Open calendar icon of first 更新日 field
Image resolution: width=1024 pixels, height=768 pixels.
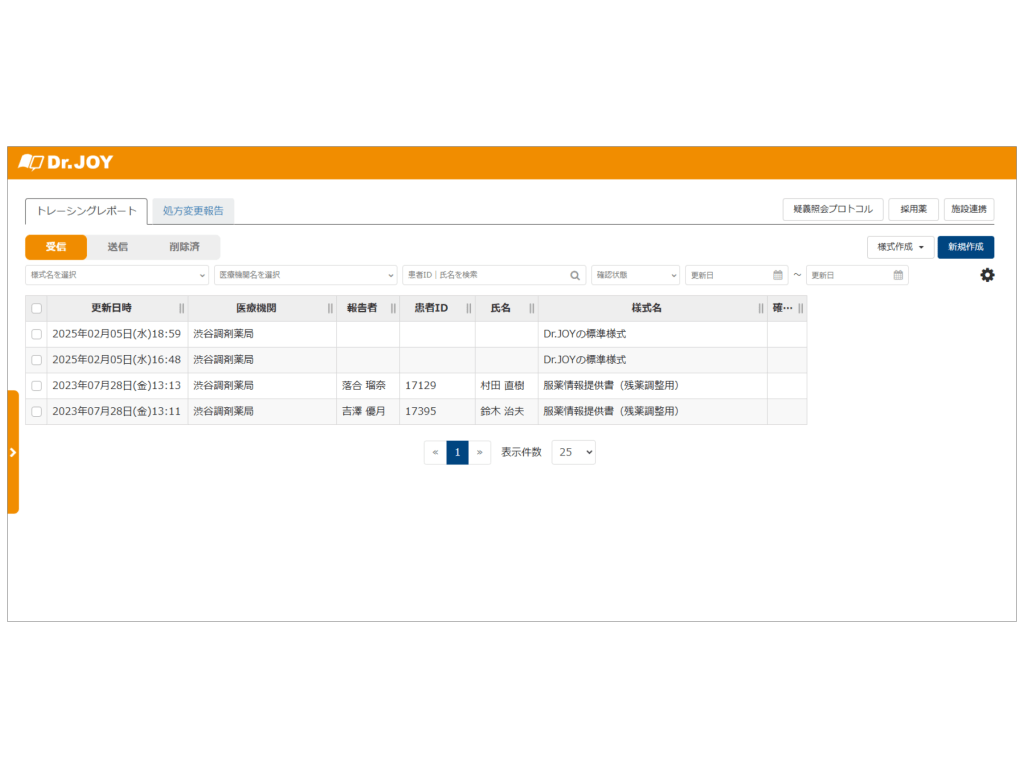click(x=778, y=275)
